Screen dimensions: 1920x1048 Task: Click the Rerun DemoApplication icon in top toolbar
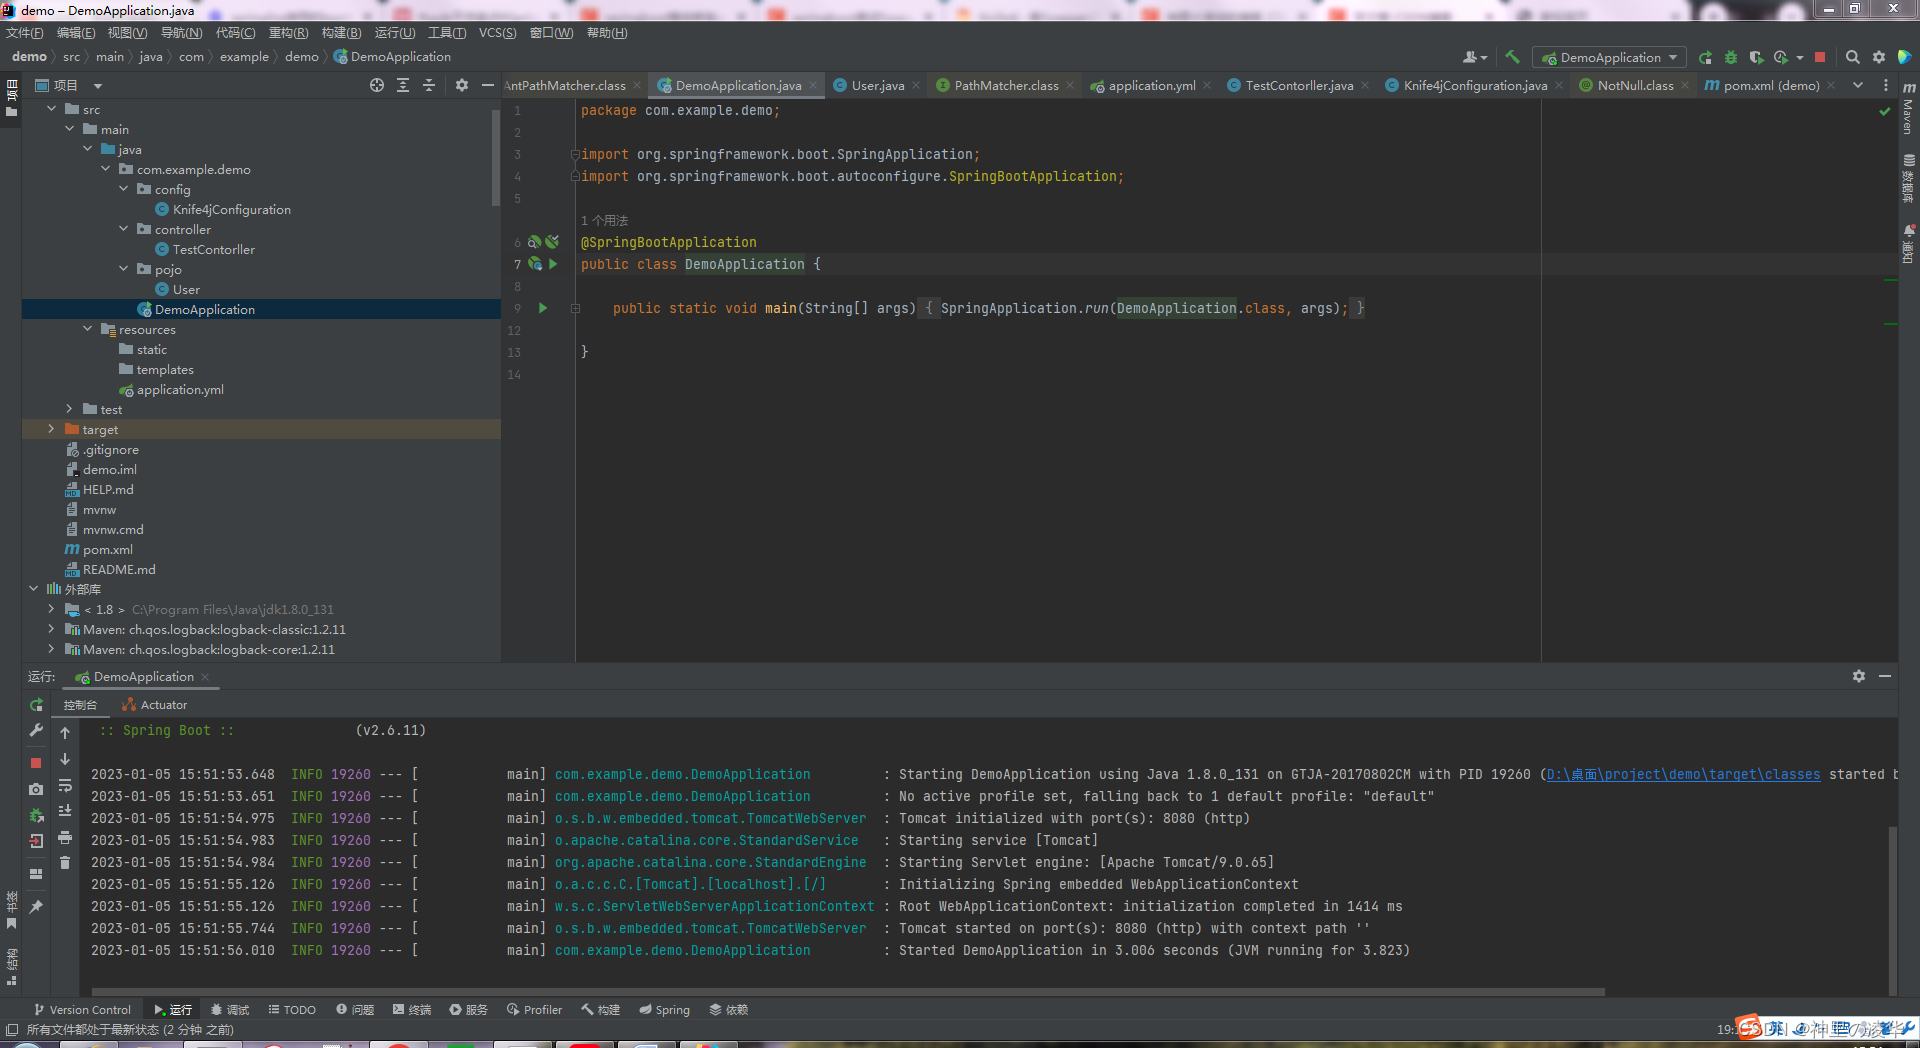click(1706, 57)
